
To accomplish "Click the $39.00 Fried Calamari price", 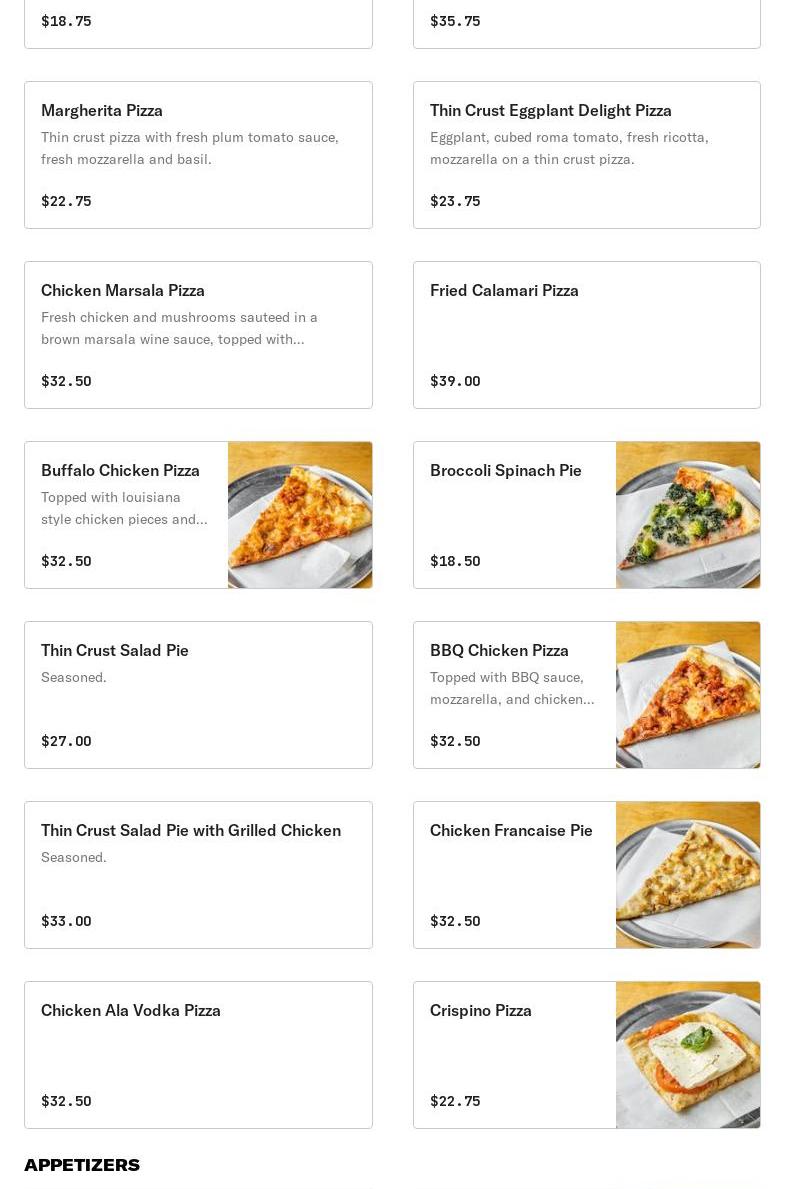I will [455, 381].
